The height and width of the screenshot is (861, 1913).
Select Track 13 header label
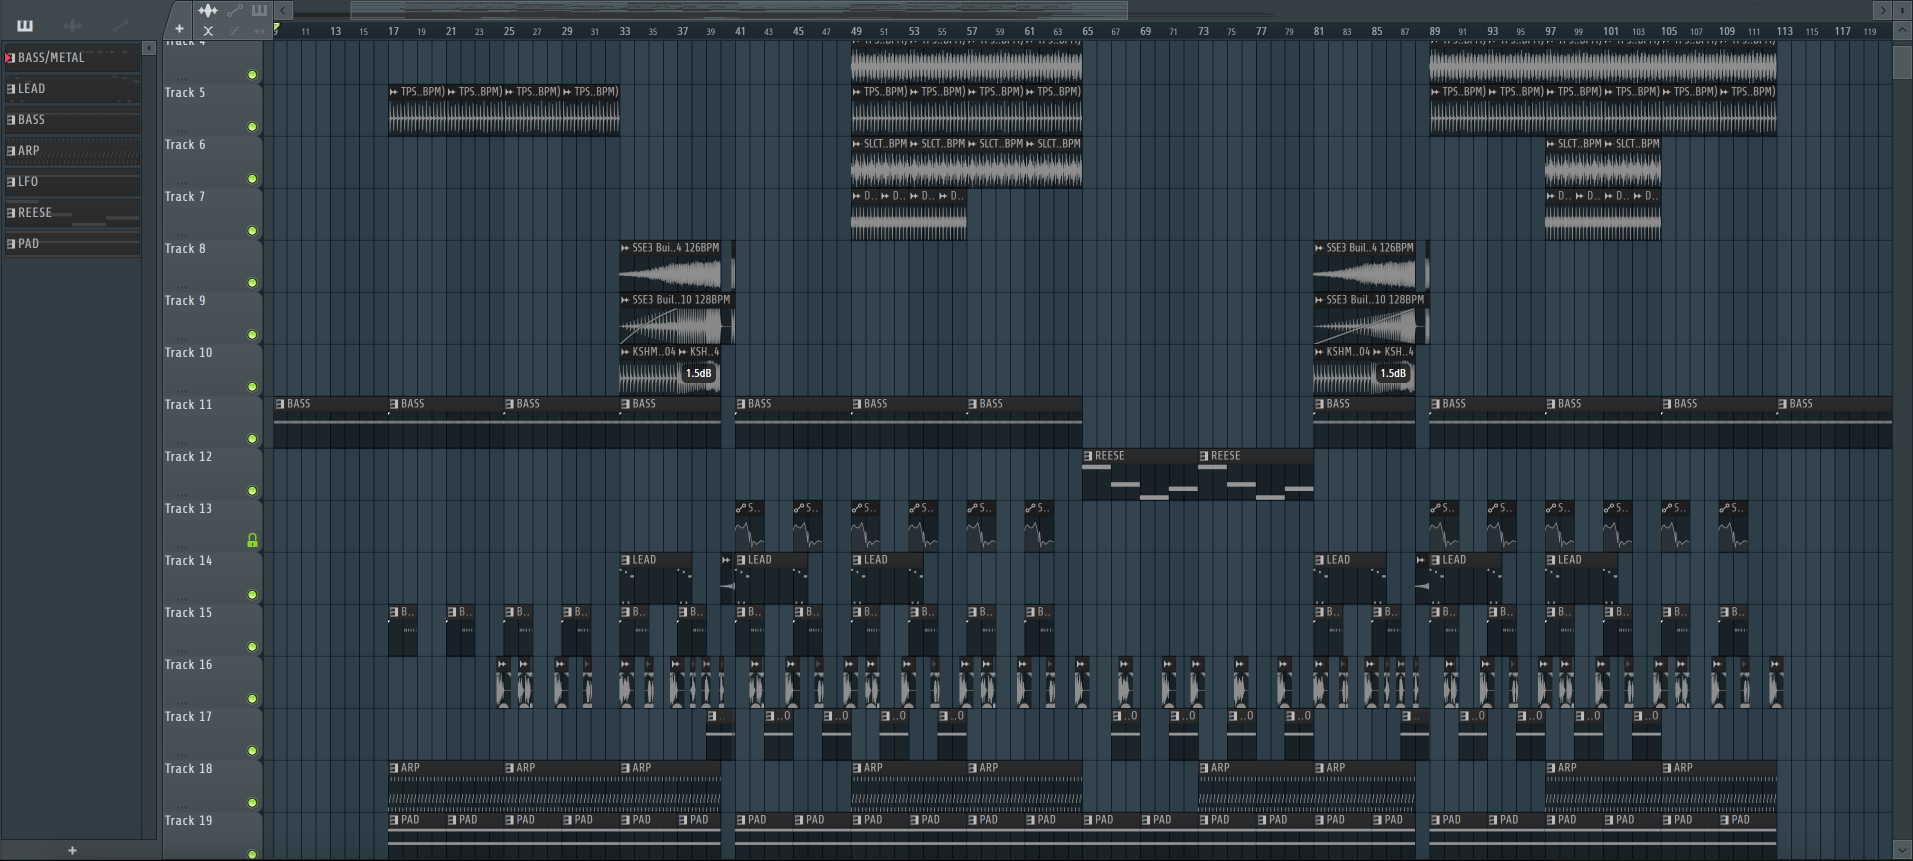[x=188, y=509]
